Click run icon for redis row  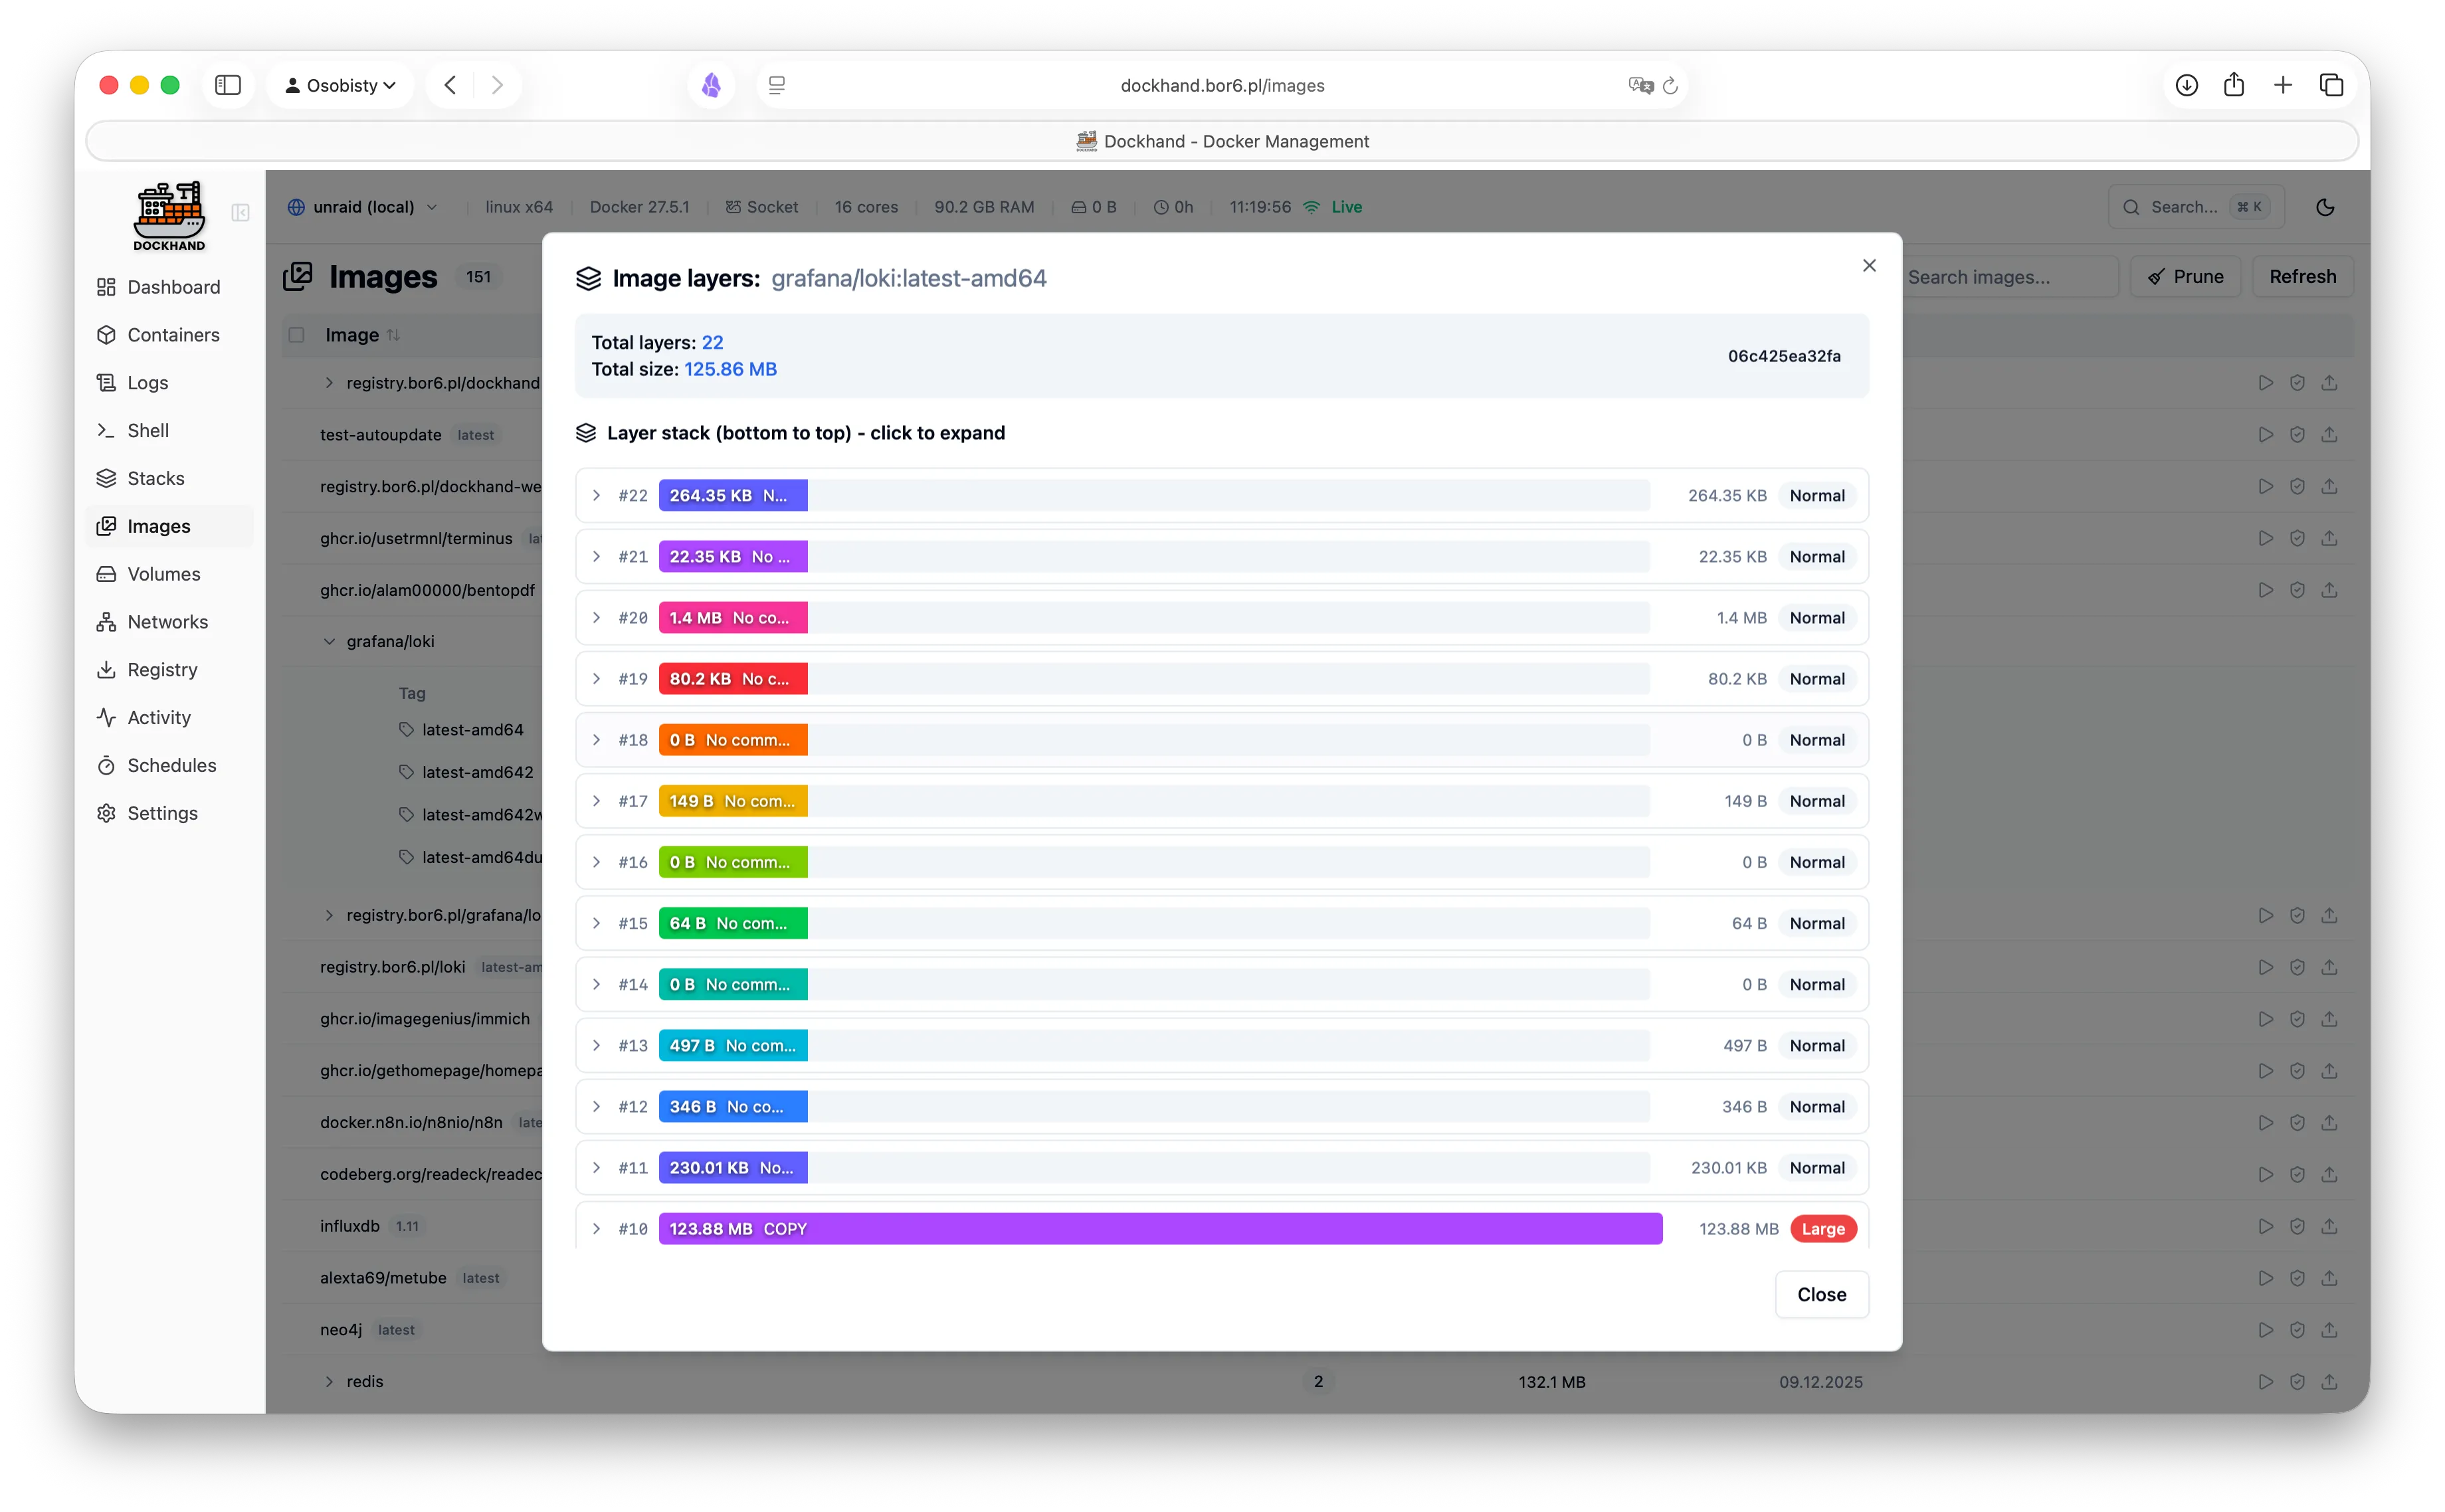2265,1381
